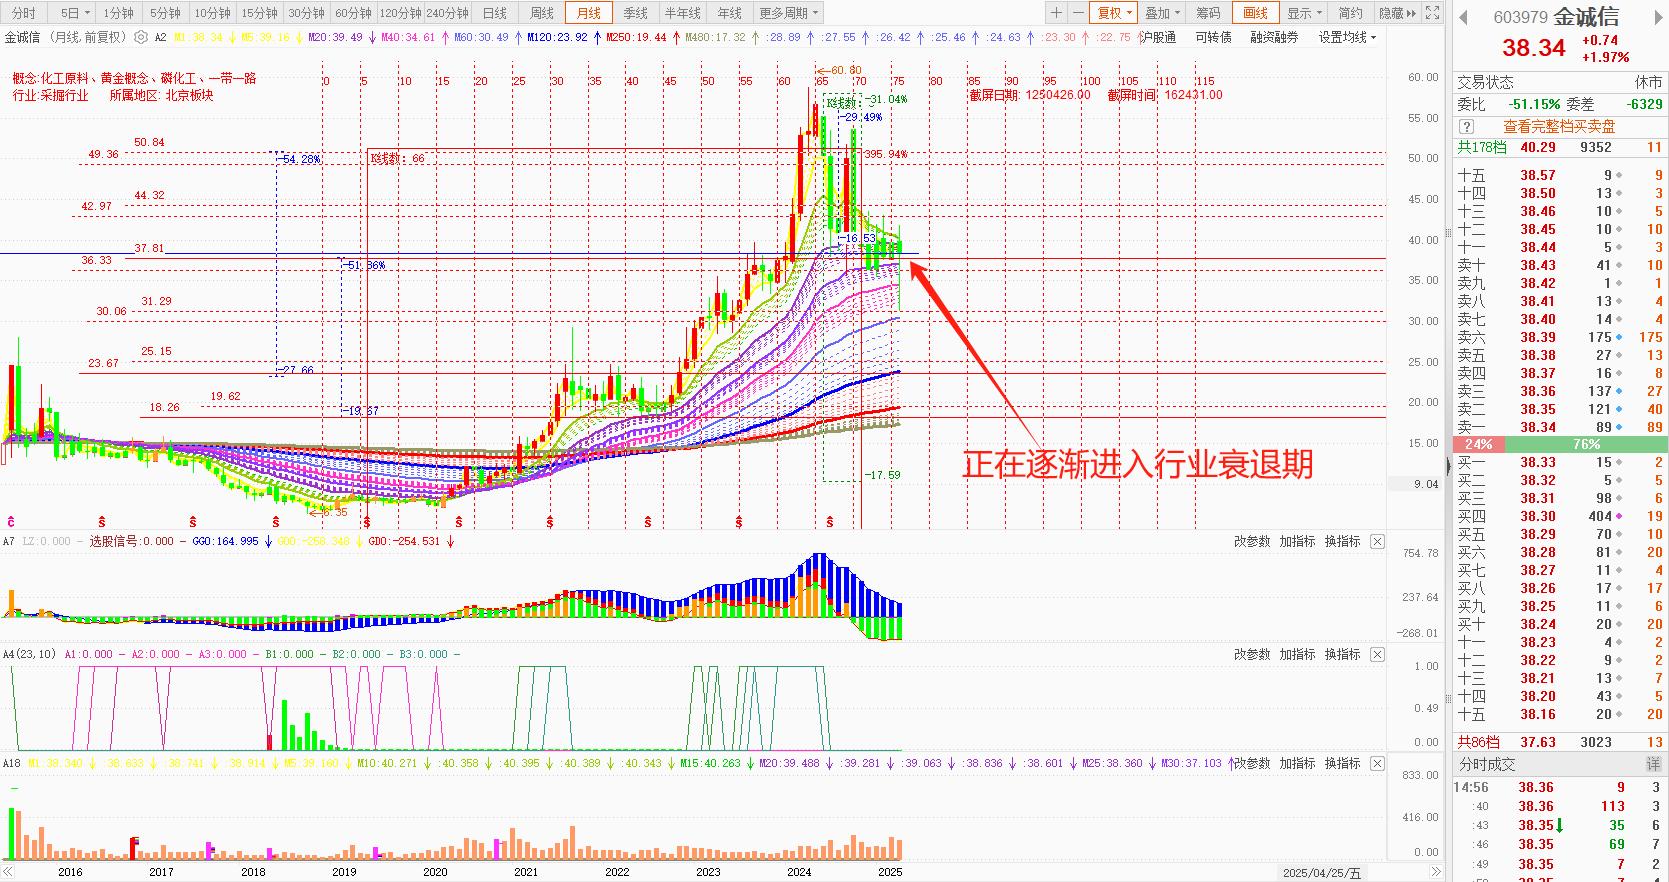
Task: Switch to 季线 quarterly chart tab
Action: click(635, 13)
